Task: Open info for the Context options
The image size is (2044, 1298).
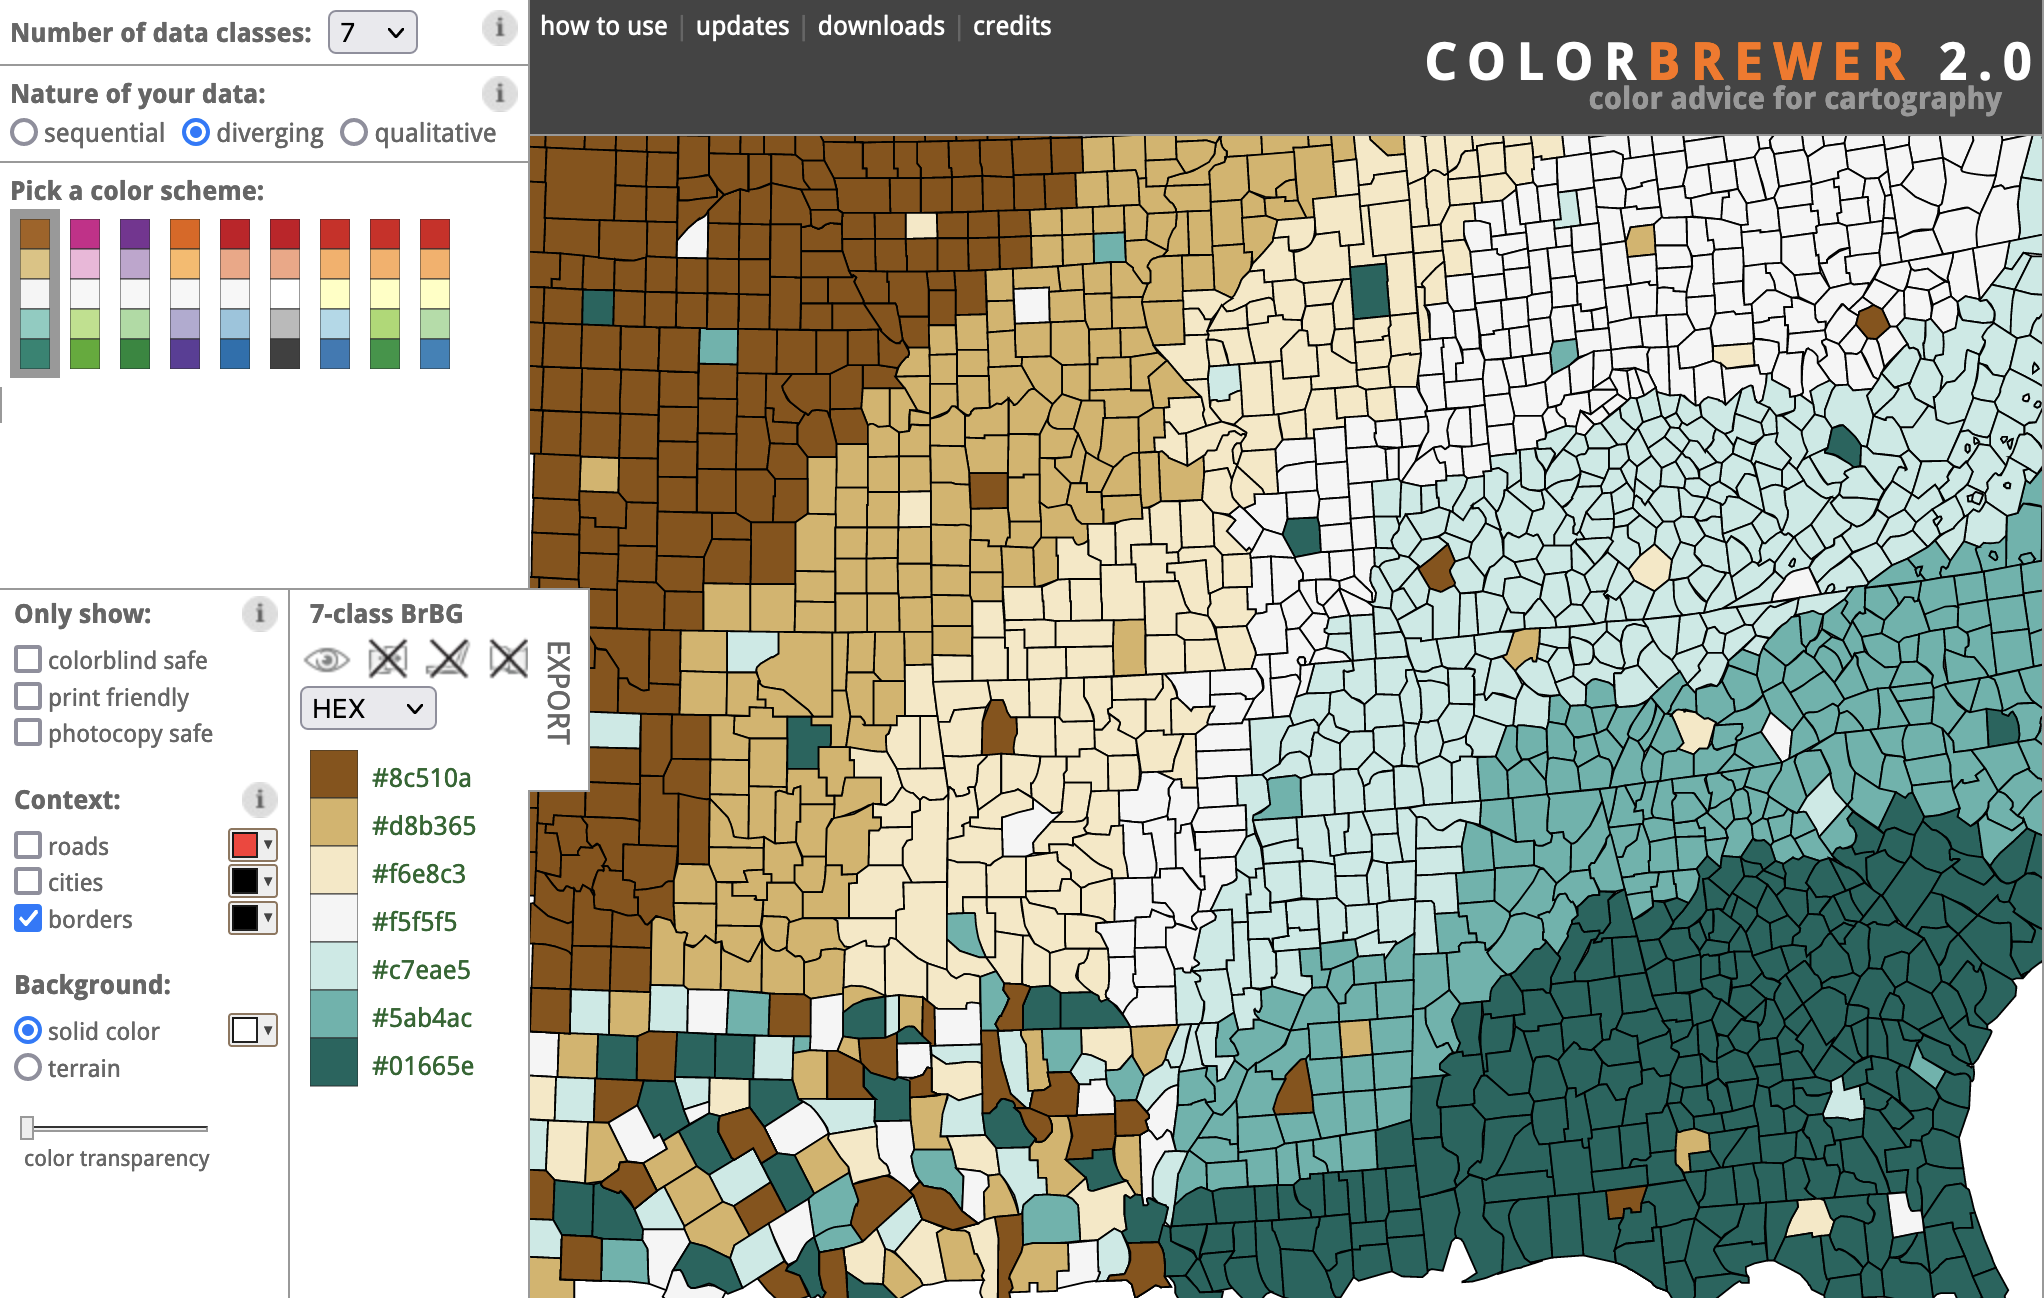Action: [259, 801]
